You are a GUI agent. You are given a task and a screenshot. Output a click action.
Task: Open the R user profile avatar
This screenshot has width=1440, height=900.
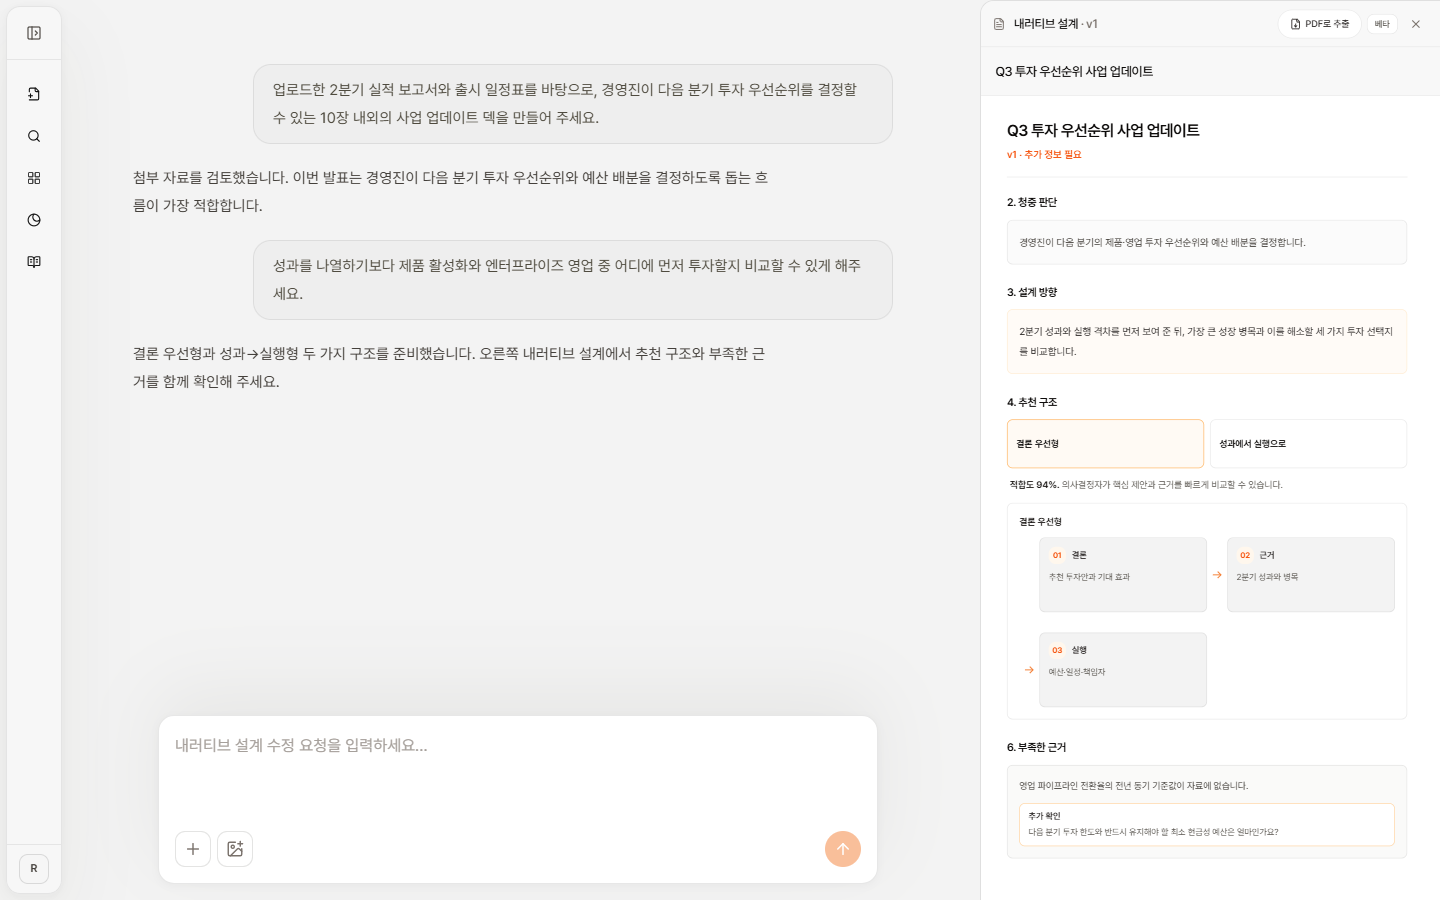34,868
